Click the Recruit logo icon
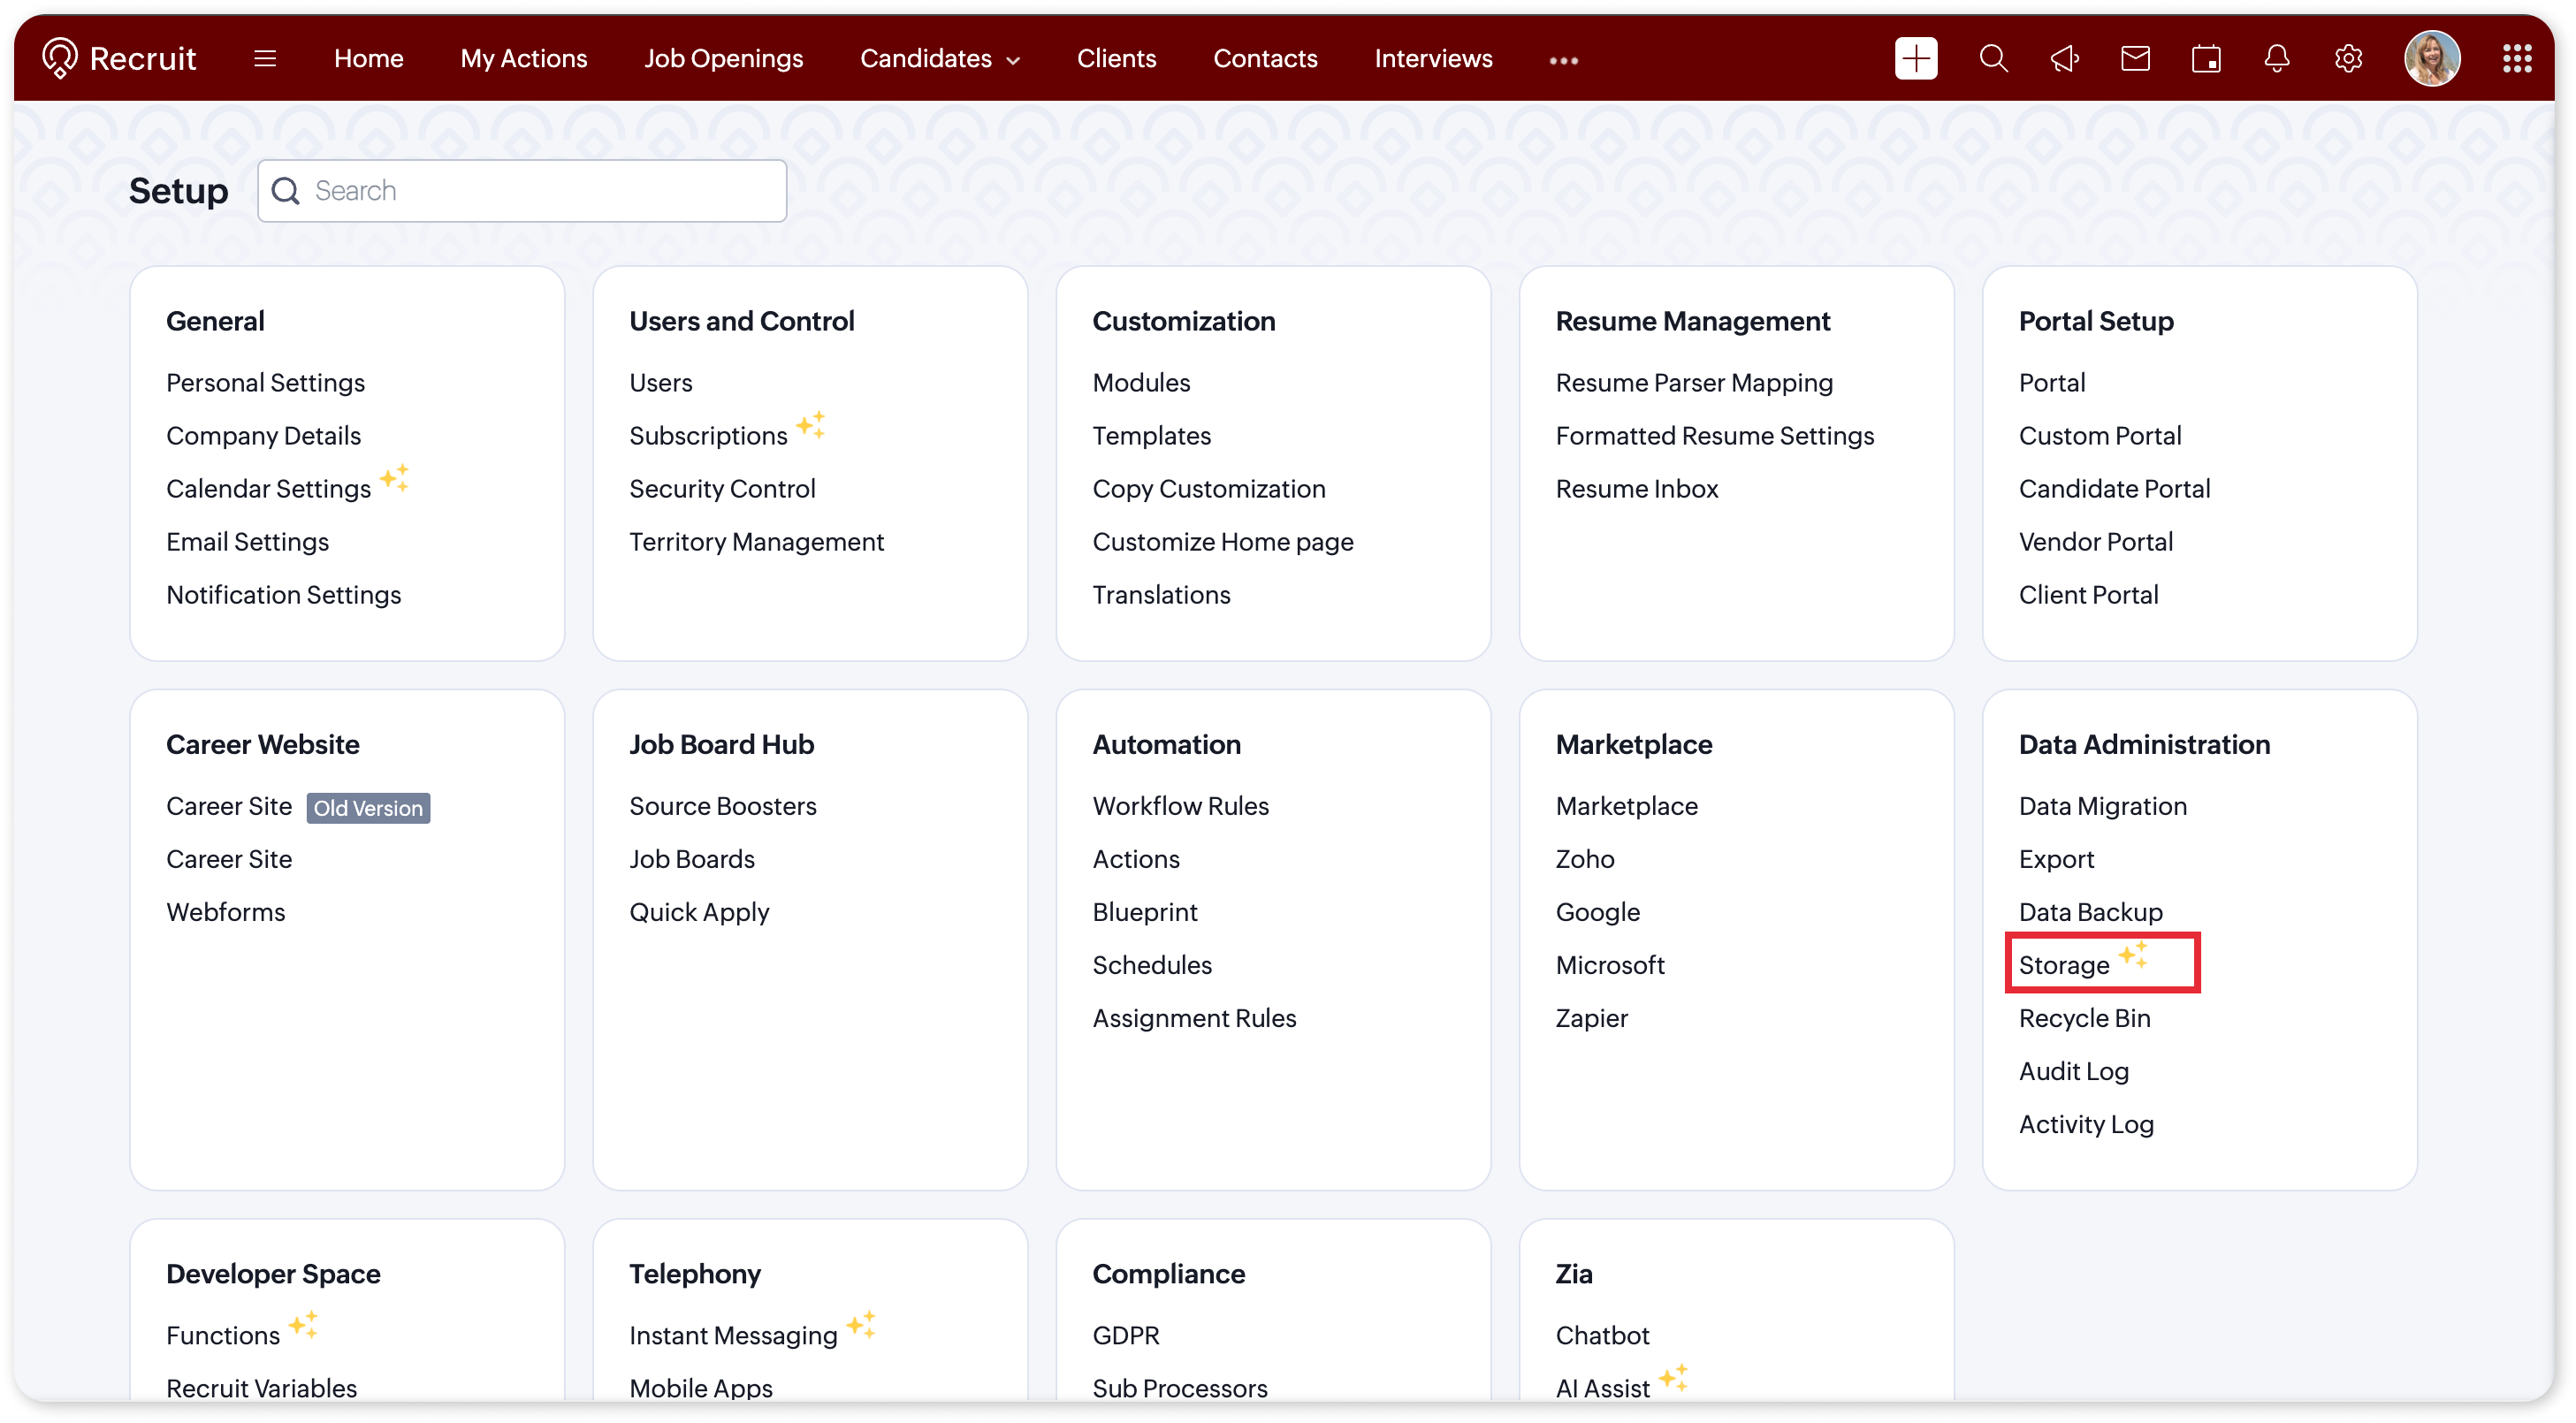Image resolution: width=2576 pixels, height=1423 pixels. click(x=60, y=58)
